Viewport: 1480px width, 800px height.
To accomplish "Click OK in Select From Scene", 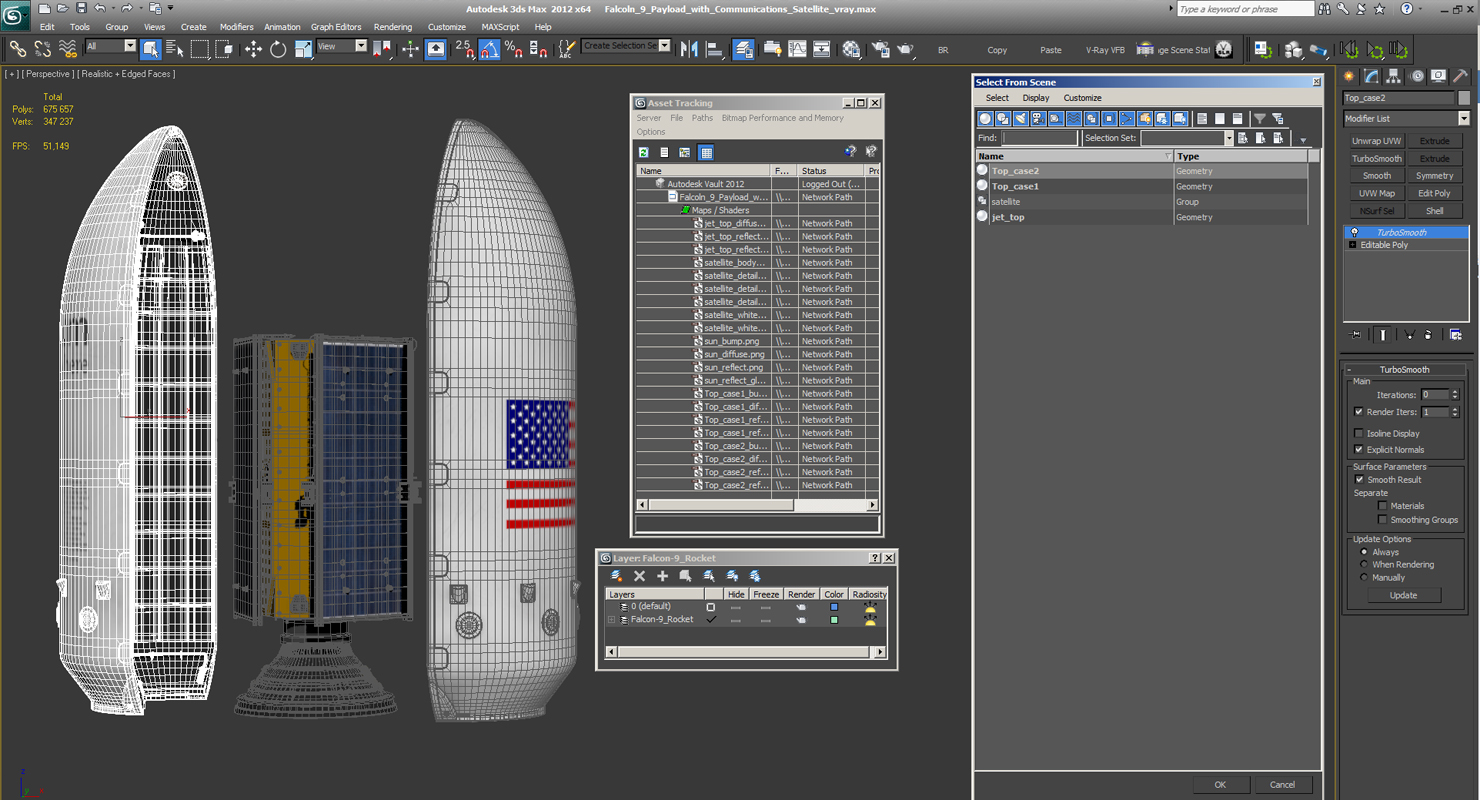I will coord(1220,785).
